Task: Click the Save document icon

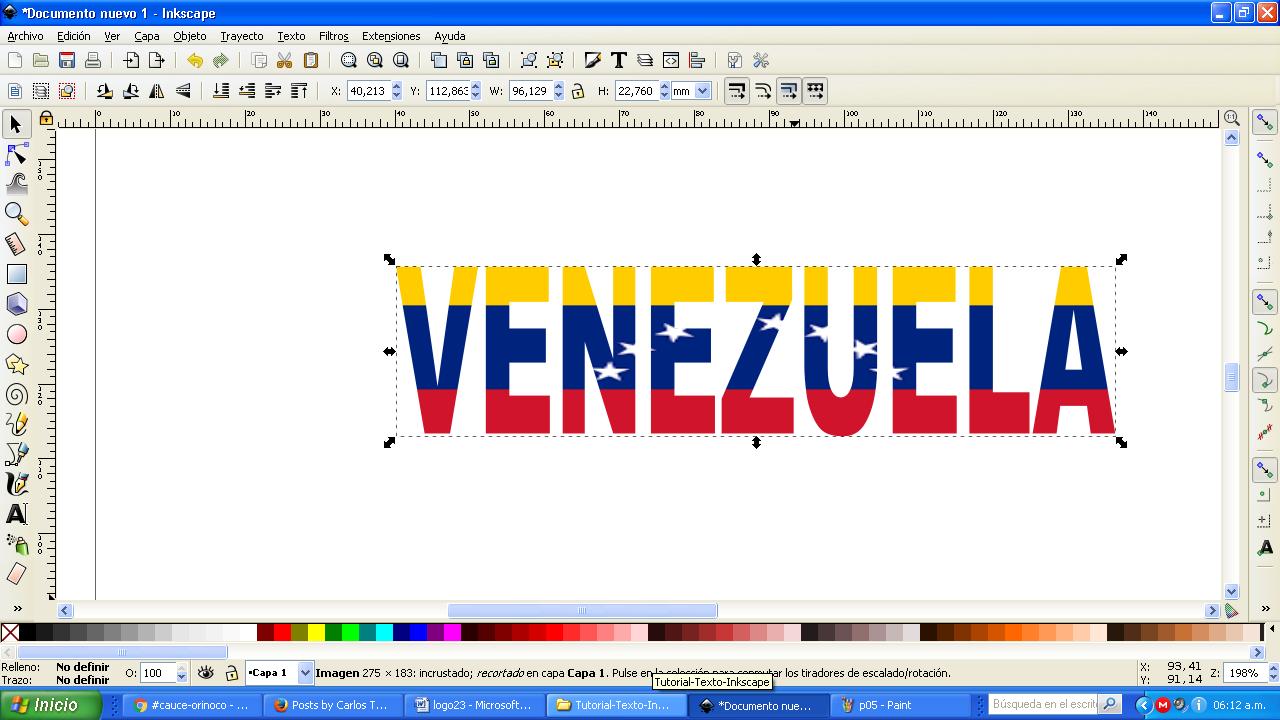Action: click(x=67, y=61)
